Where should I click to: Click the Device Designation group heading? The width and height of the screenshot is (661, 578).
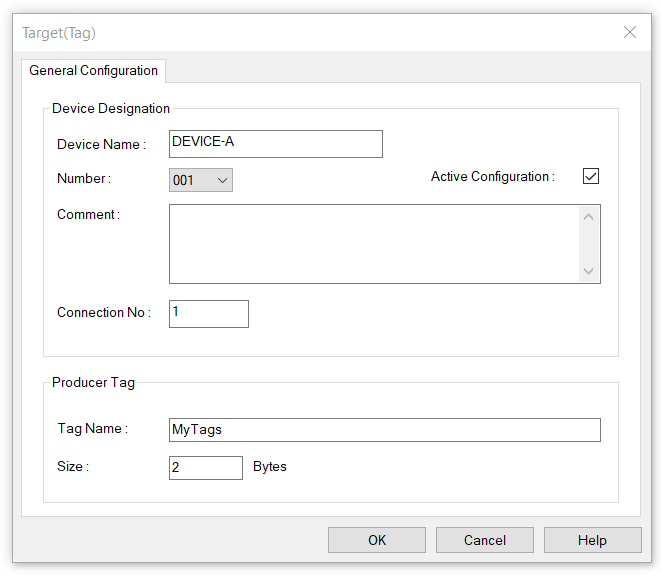click(x=111, y=108)
